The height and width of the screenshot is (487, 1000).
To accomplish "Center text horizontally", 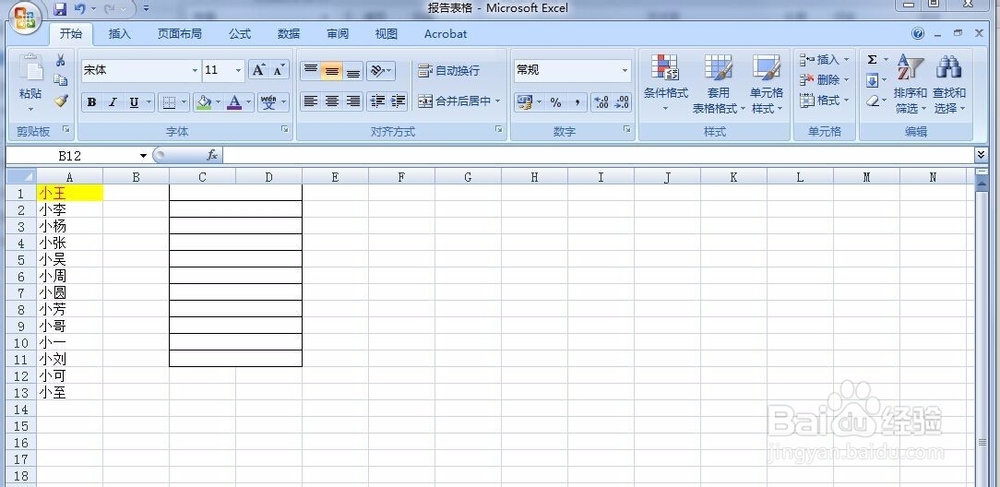I will tap(332, 101).
